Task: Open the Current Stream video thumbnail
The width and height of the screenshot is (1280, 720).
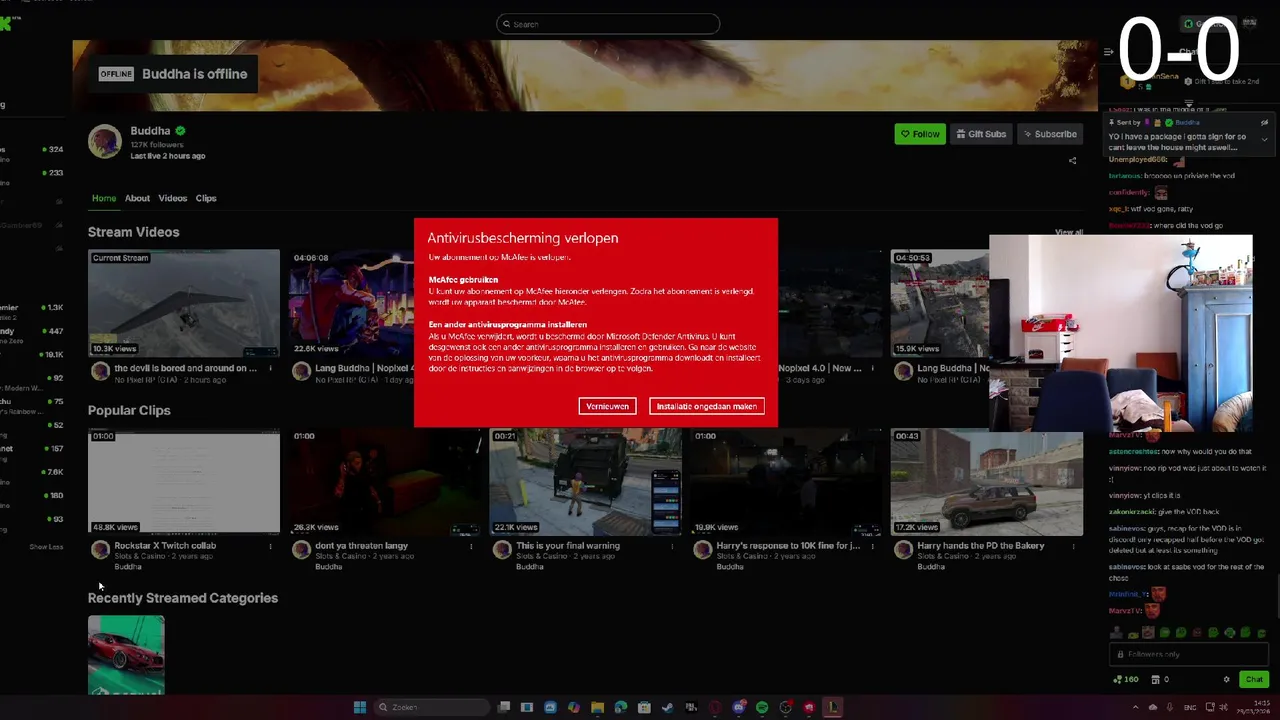Action: pos(184,303)
